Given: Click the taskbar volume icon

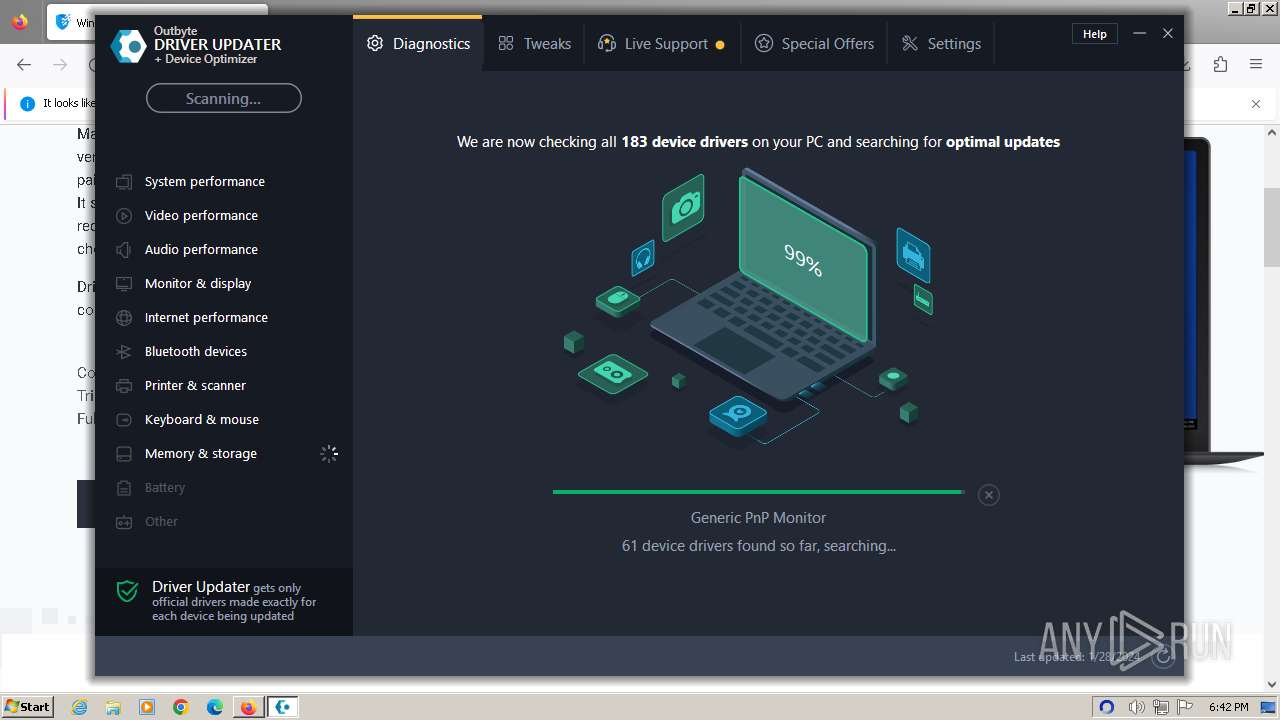Looking at the screenshot, I should point(1136,707).
